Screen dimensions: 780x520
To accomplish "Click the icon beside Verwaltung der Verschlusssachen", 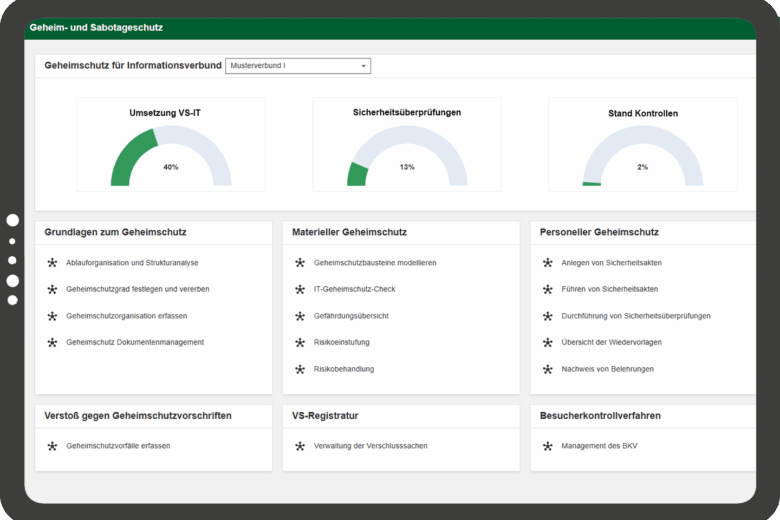I will coord(300,446).
